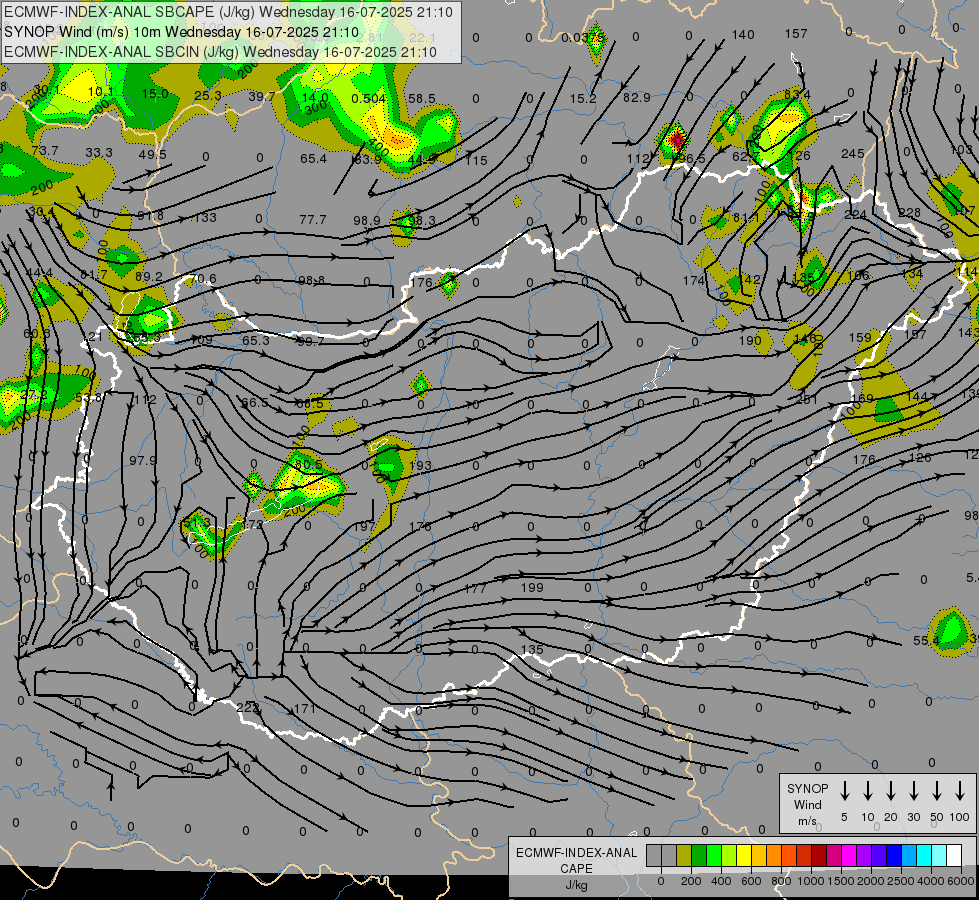This screenshot has width=979, height=900.
Task: Click the map value 55.4
Action: click(926, 640)
